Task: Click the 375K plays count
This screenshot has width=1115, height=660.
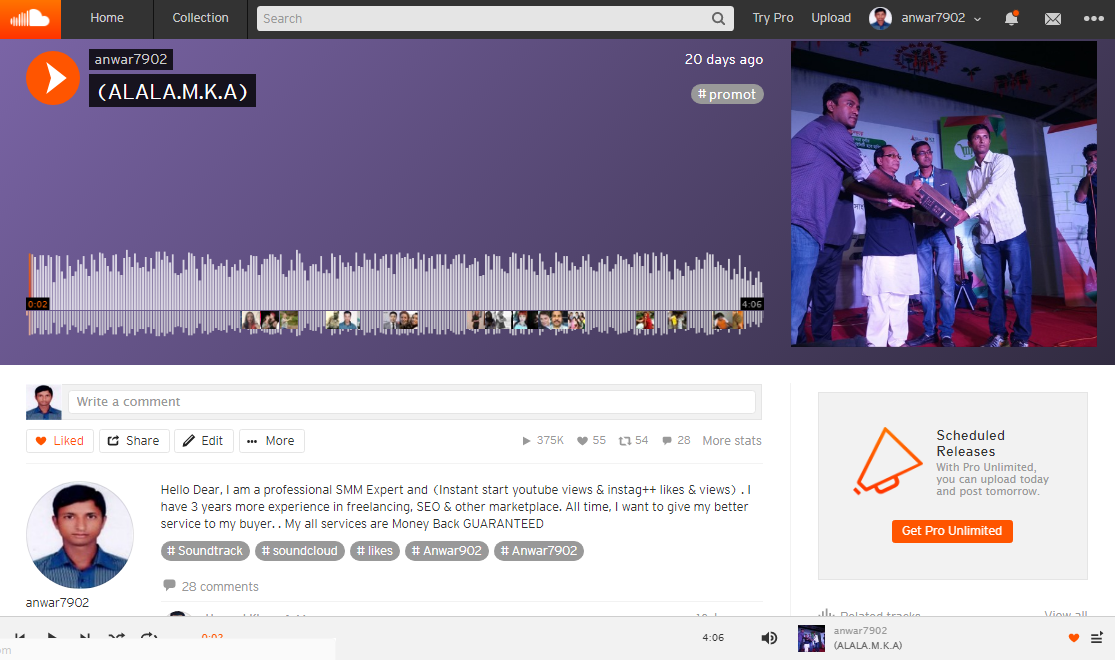Action: [x=543, y=441]
